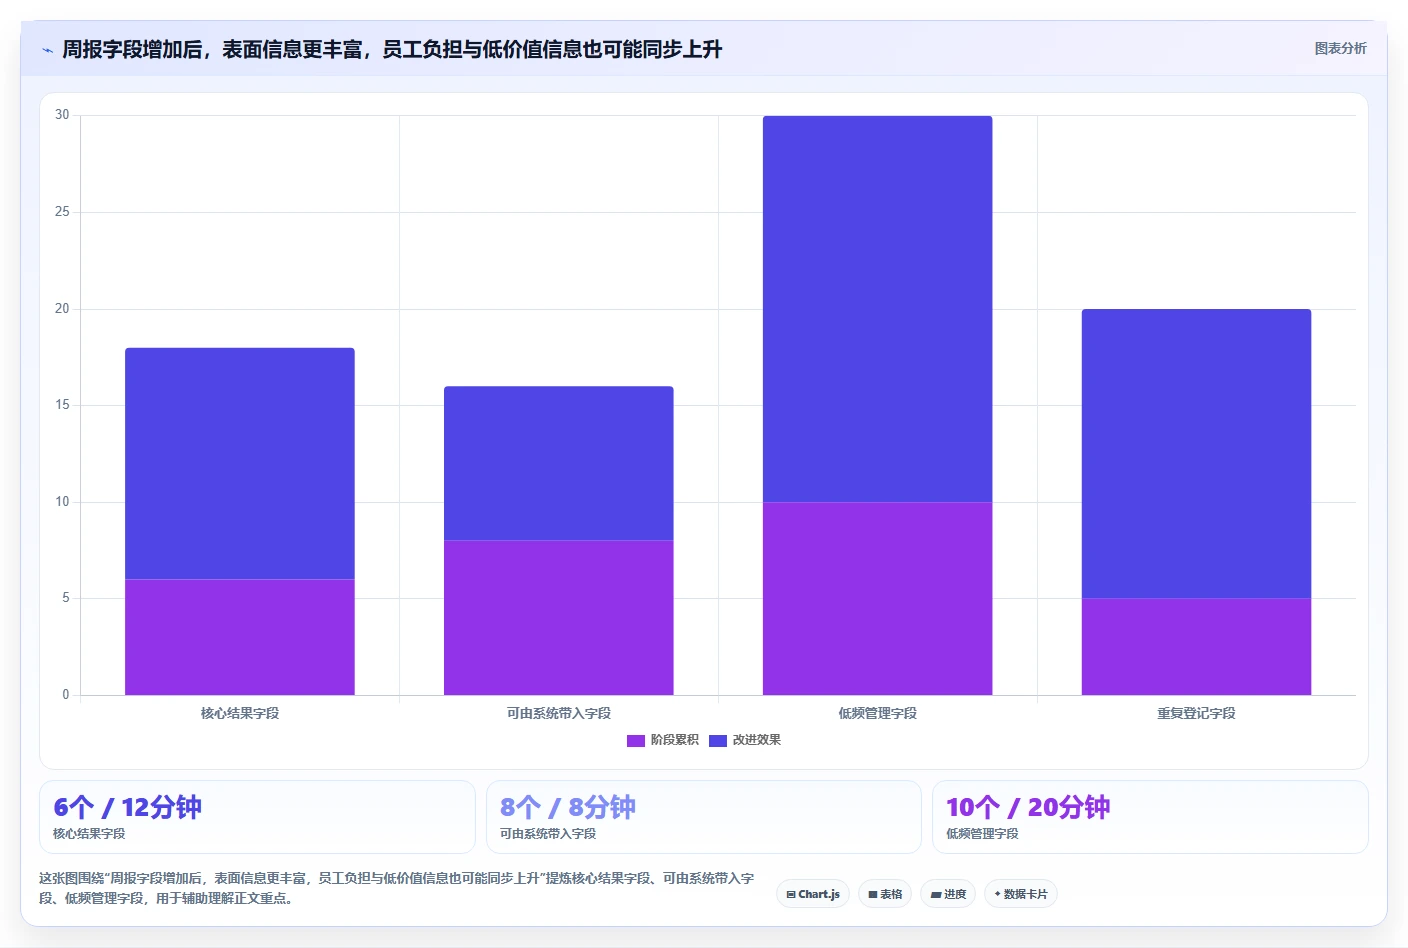The image size is (1408, 948).
Task: Click the 8个 / 8分钟 card value
Action: 568,807
